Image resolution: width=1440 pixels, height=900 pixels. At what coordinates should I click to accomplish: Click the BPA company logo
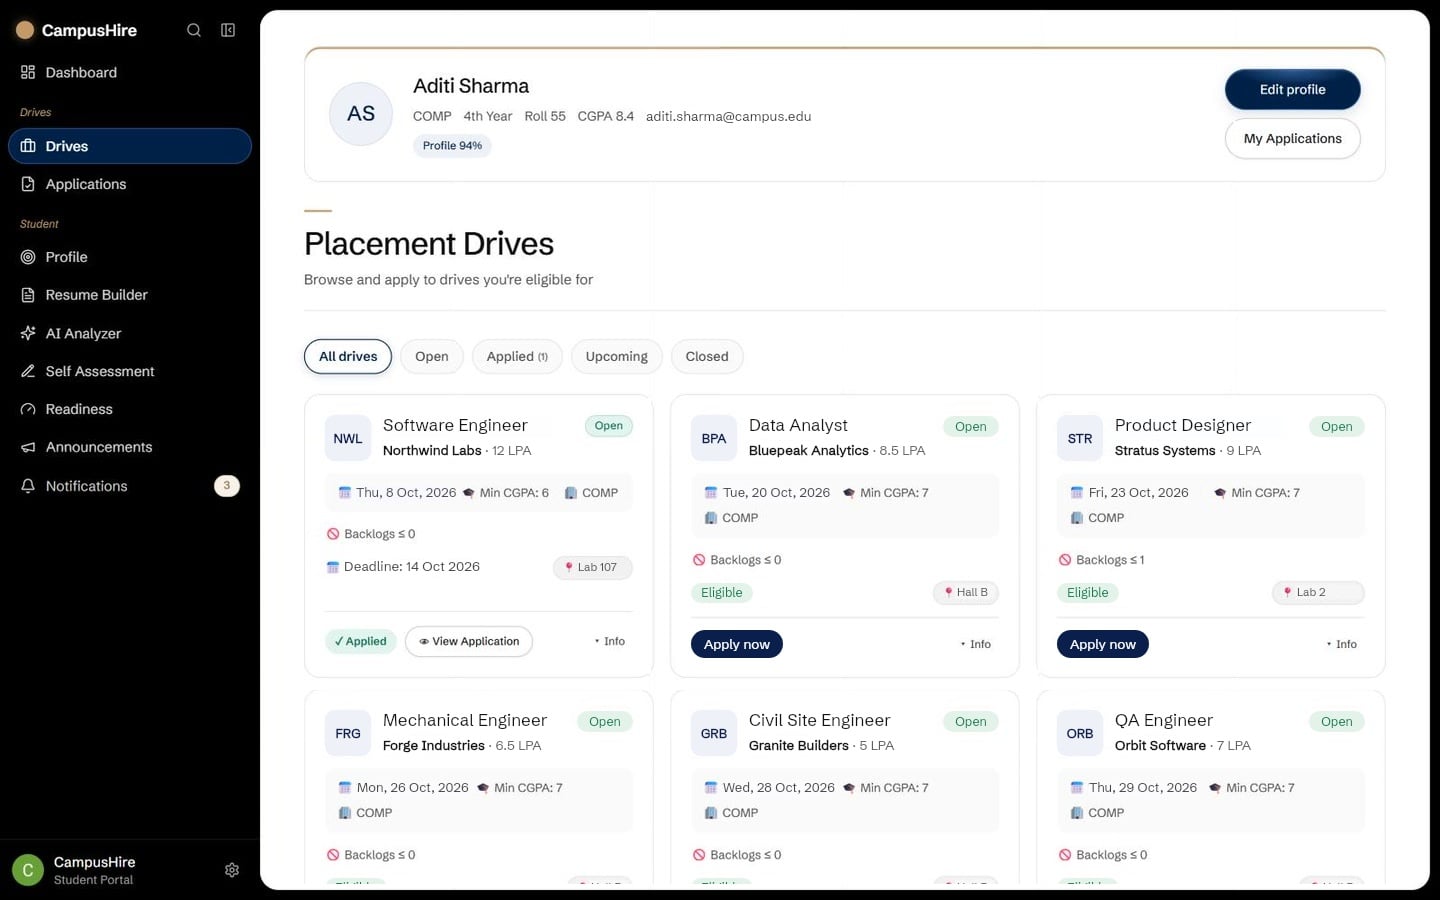click(x=714, y=438)
